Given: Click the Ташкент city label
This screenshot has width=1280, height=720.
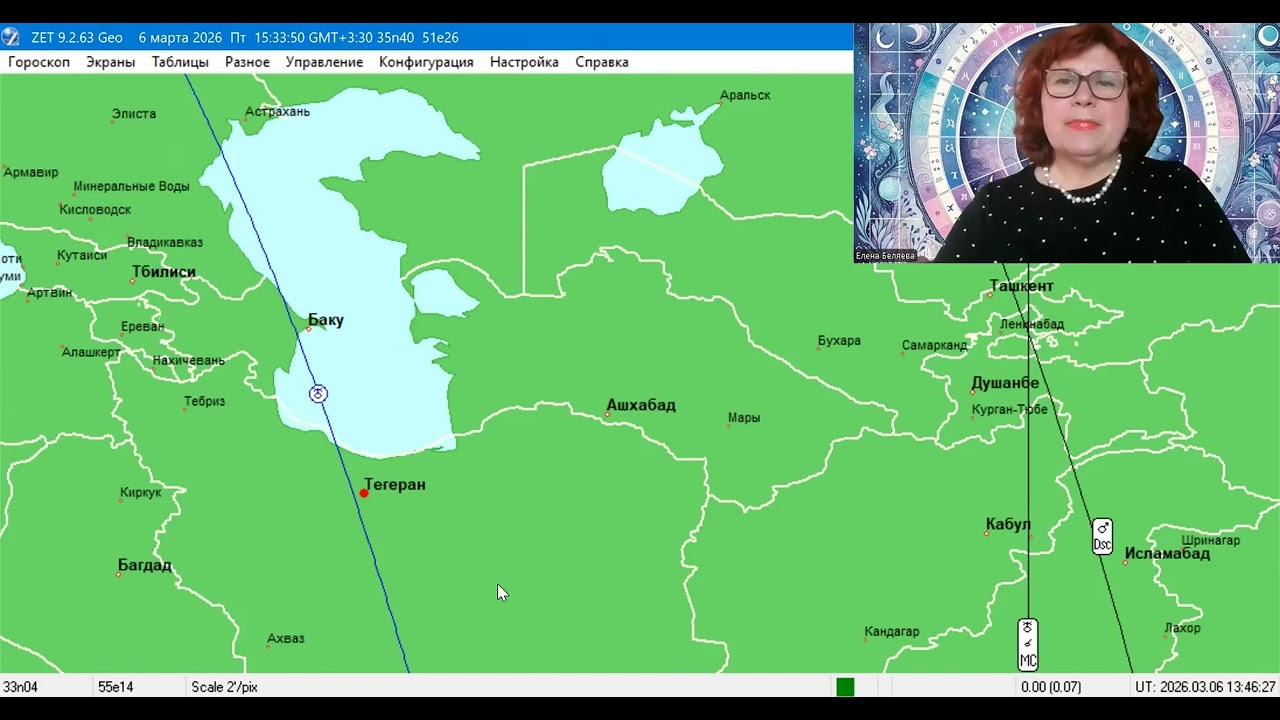Looking at the screenshot, I should 1021,286.
